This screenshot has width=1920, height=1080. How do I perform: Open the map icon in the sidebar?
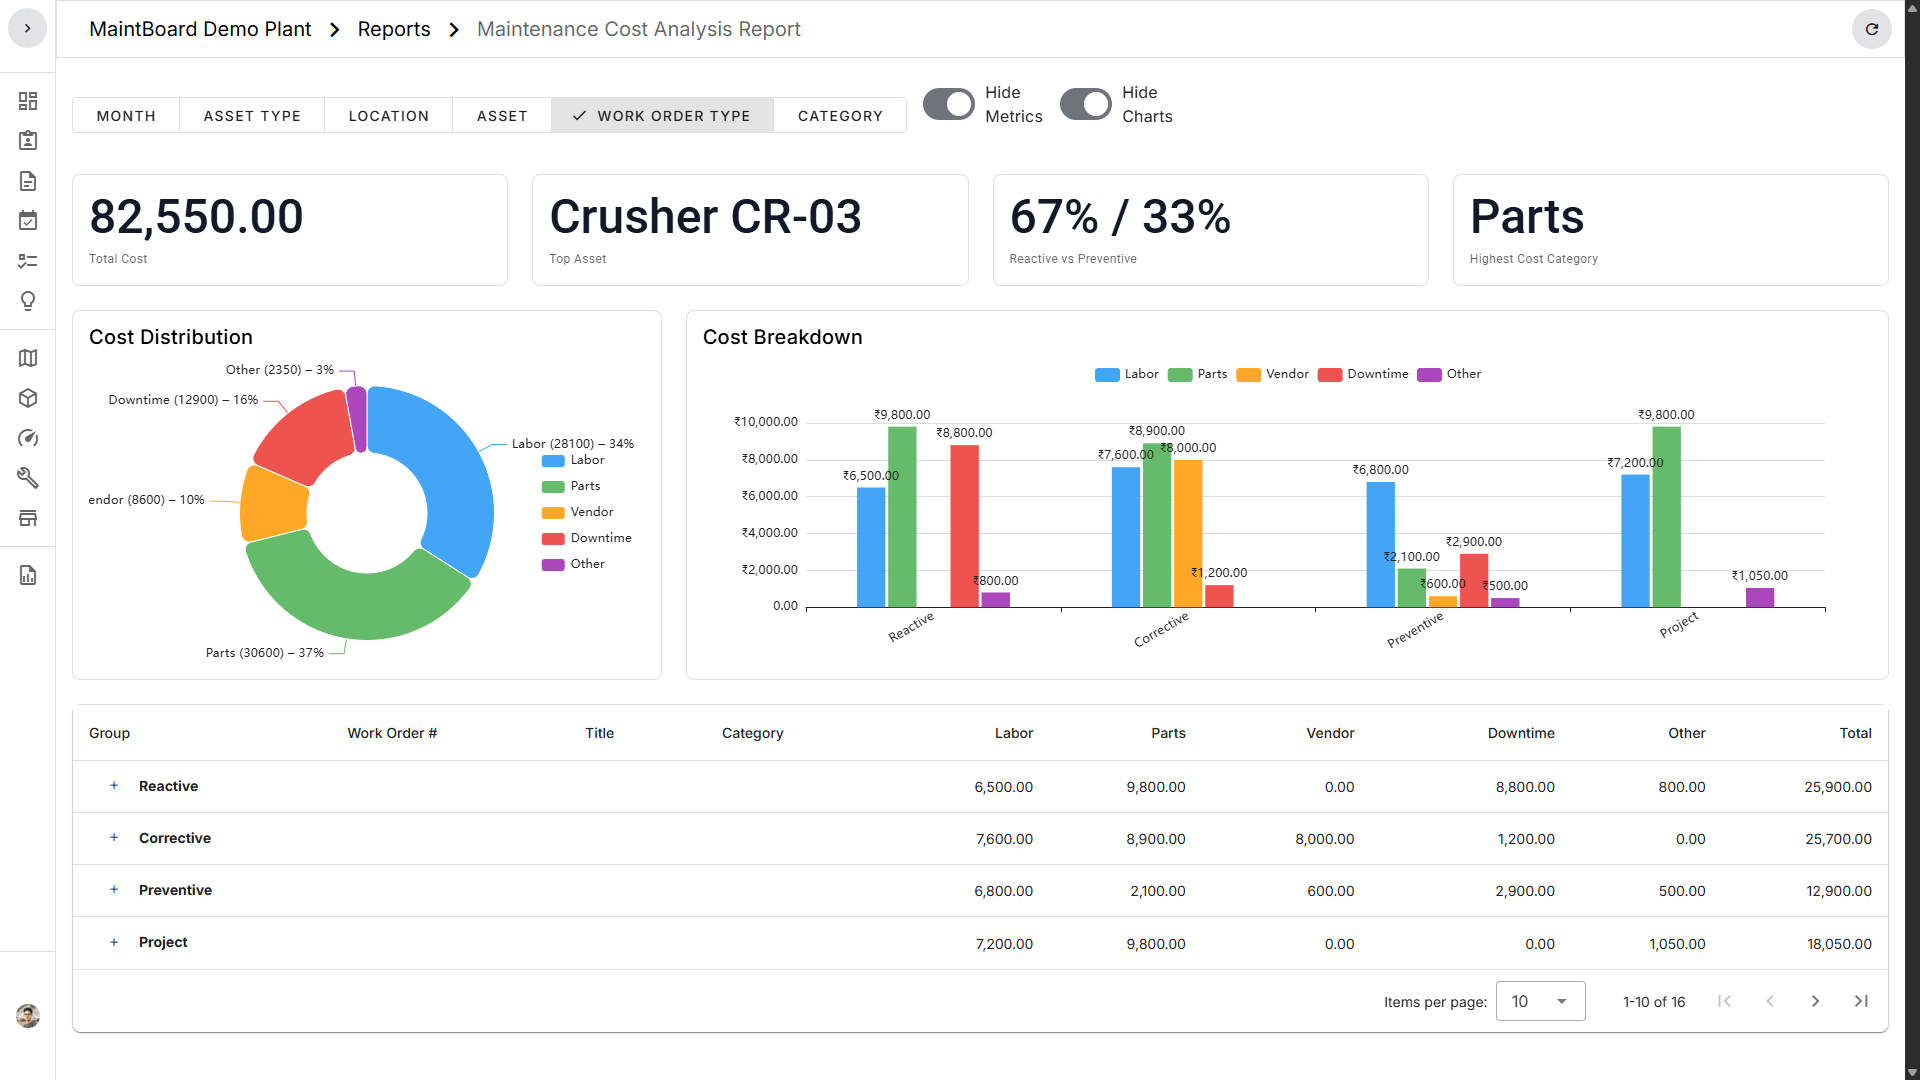tap(28, 357)
